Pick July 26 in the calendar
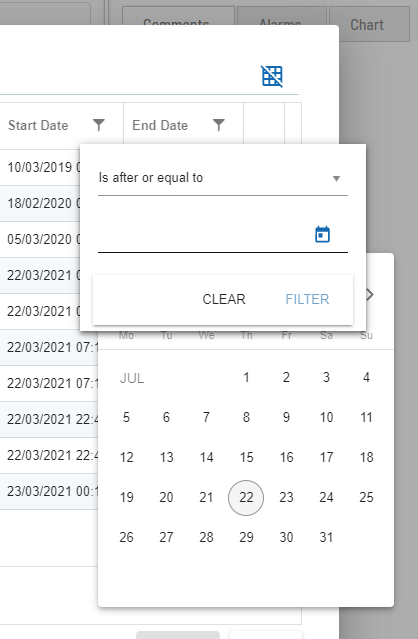This screenshot has height=639, width=418. tap(126, 537)
